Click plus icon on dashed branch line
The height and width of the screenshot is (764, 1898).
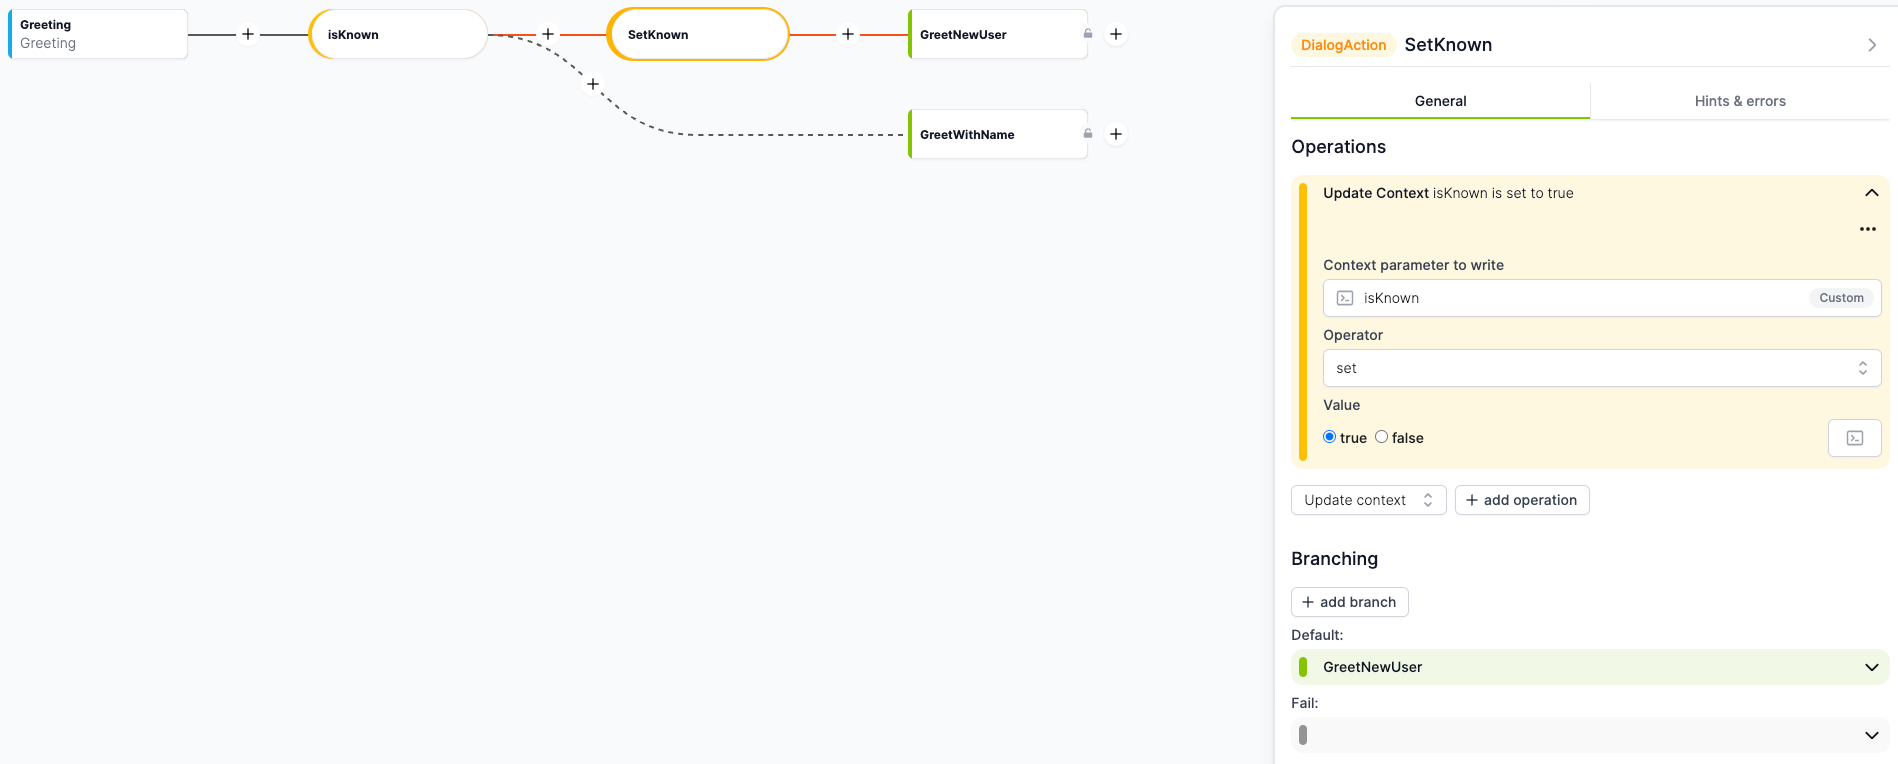pos(593,84)
